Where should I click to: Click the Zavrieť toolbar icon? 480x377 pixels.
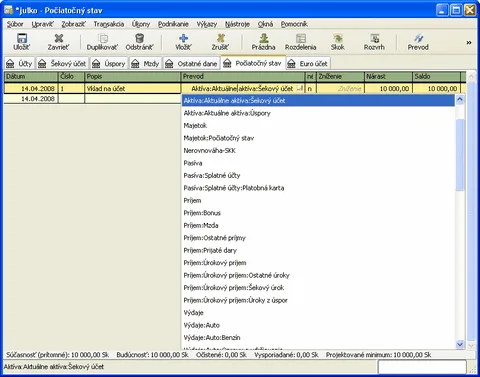point(59,38)
